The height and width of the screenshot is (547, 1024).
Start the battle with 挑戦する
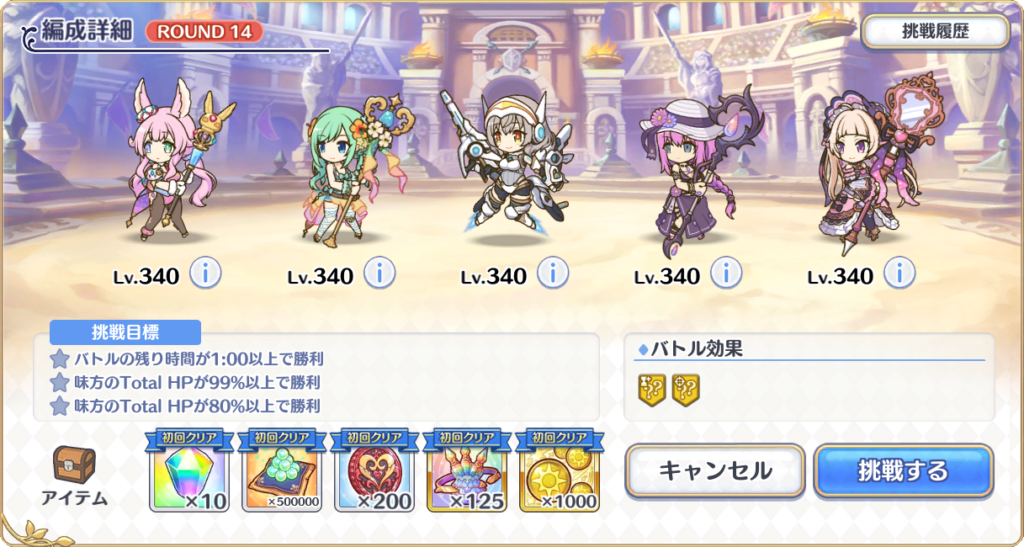pos(904,471)
